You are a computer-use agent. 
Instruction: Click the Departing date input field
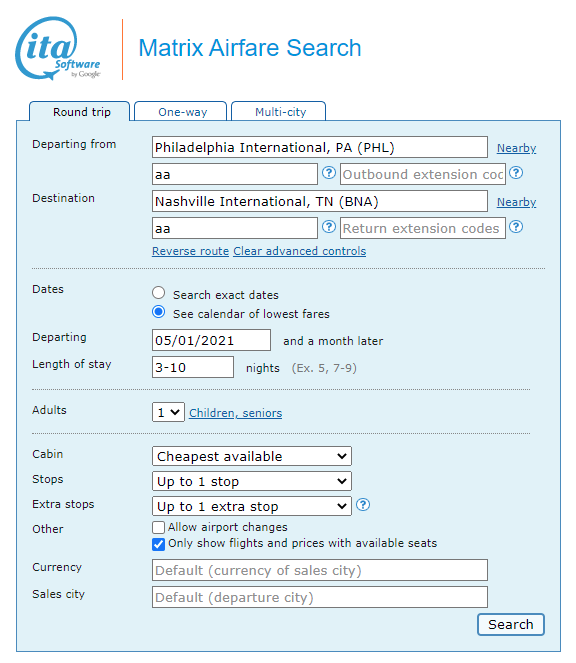click(211, 340)
